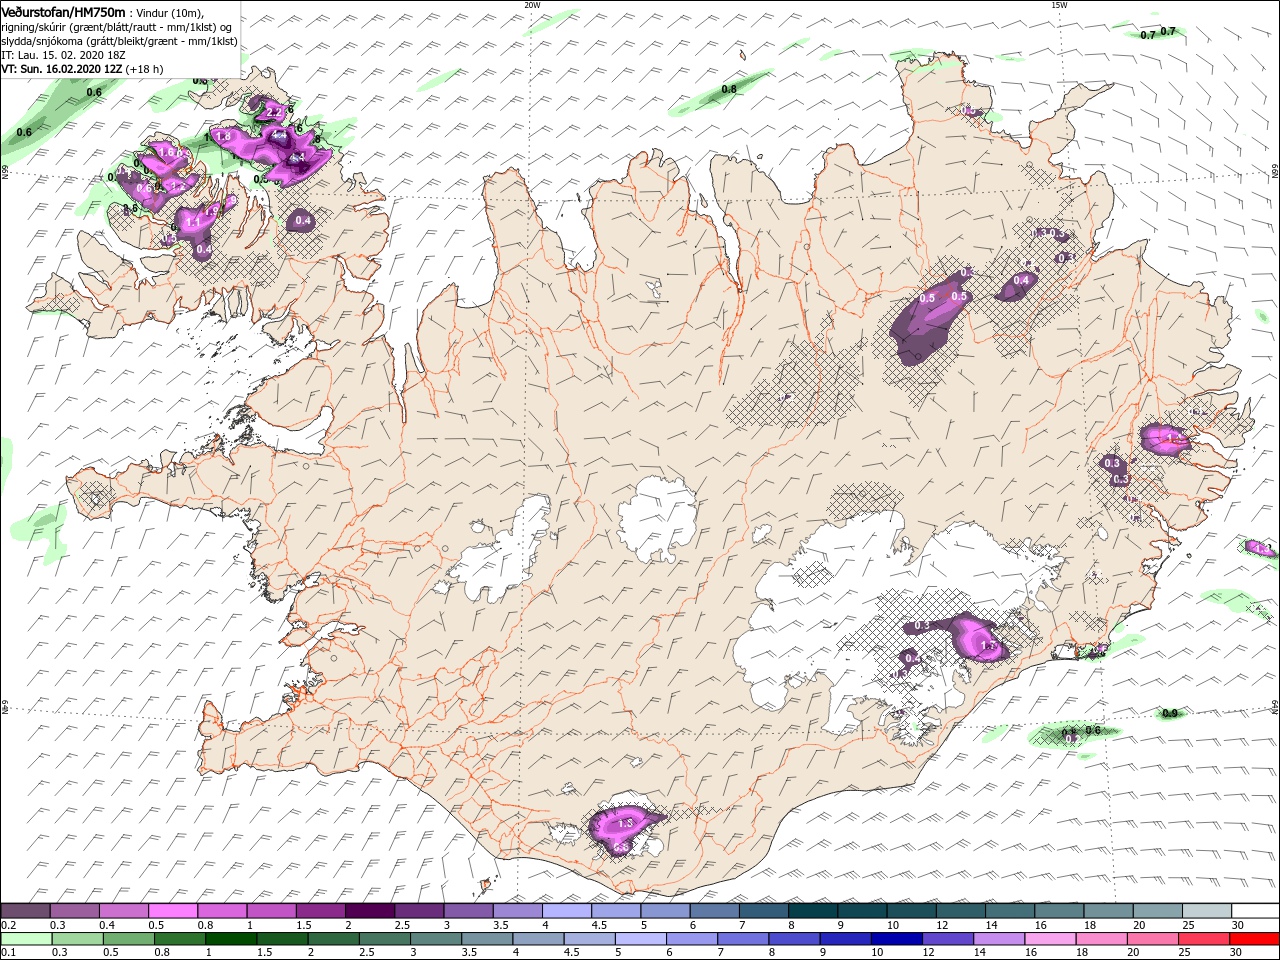This screenshot has height=960, width=1280.
Task: Click the '0.9' value on the southeast sea
Action: click(1170, 714)
